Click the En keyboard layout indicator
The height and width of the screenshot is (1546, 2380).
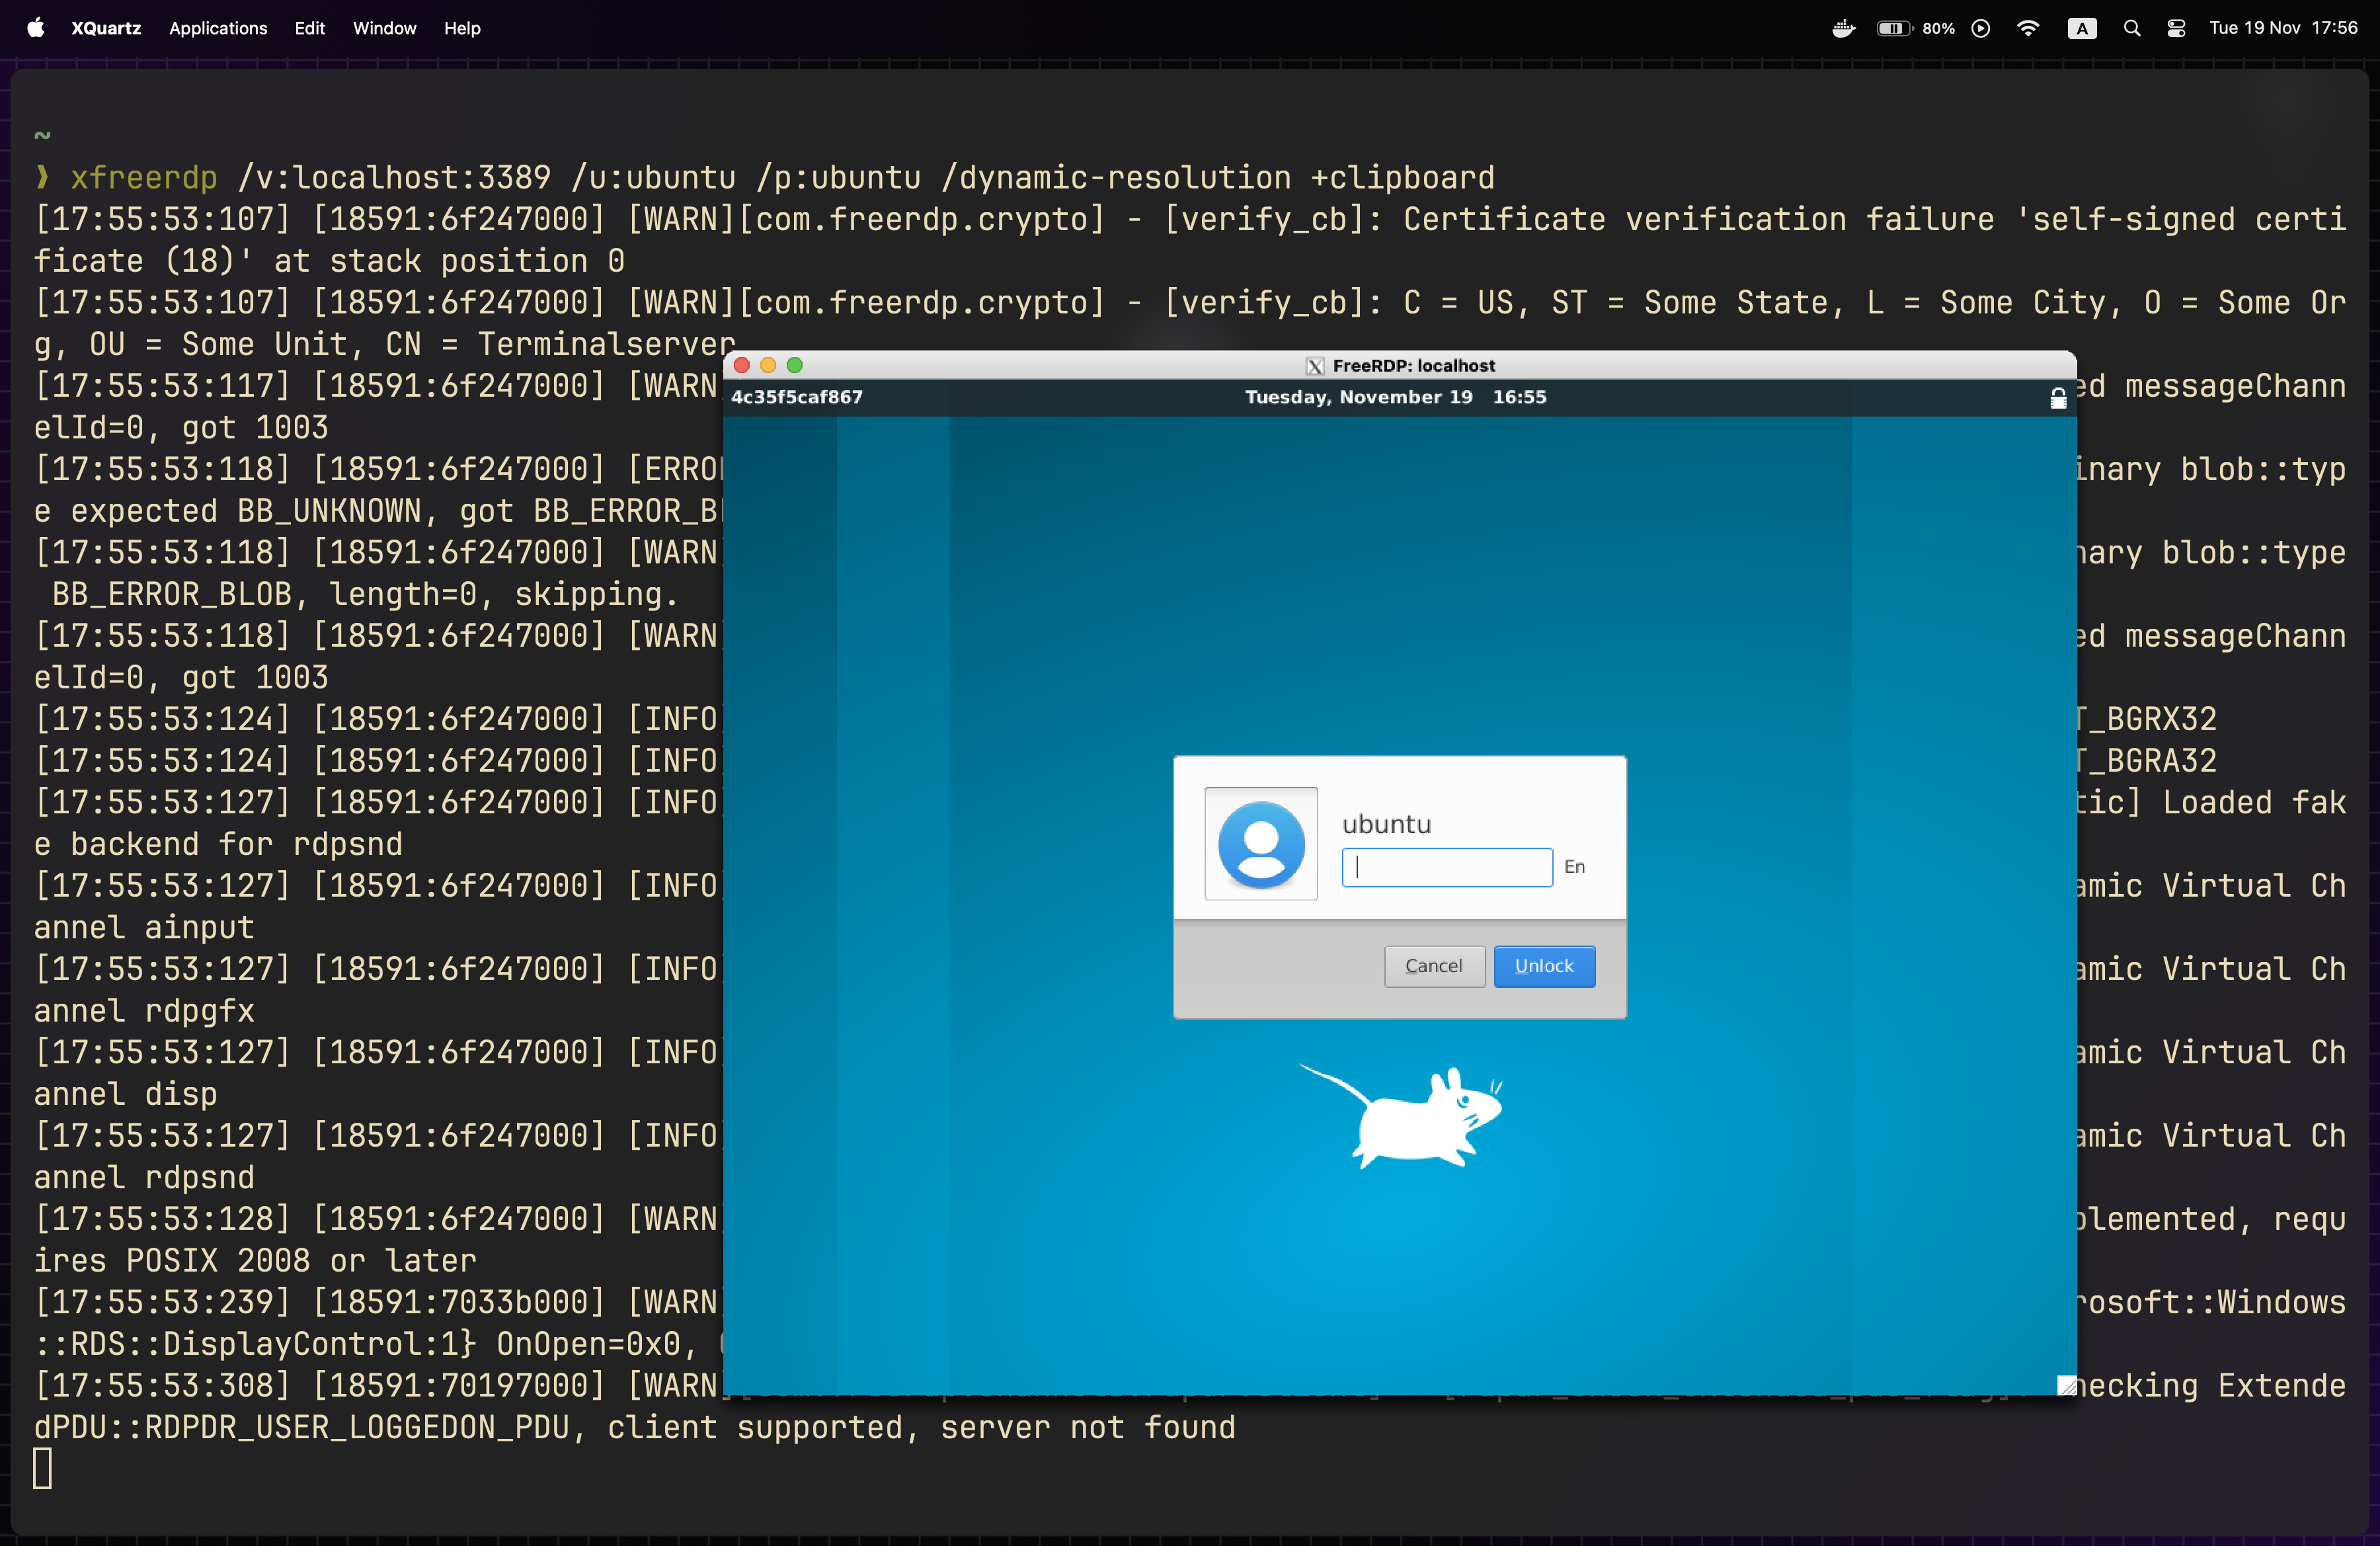click(1574, 867)
